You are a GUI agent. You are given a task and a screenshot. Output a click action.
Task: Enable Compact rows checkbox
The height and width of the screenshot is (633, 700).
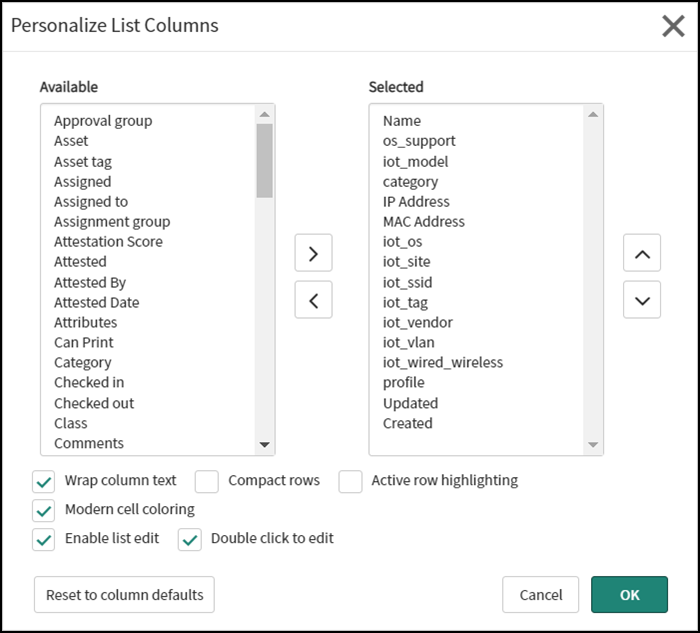click(207, 481)
